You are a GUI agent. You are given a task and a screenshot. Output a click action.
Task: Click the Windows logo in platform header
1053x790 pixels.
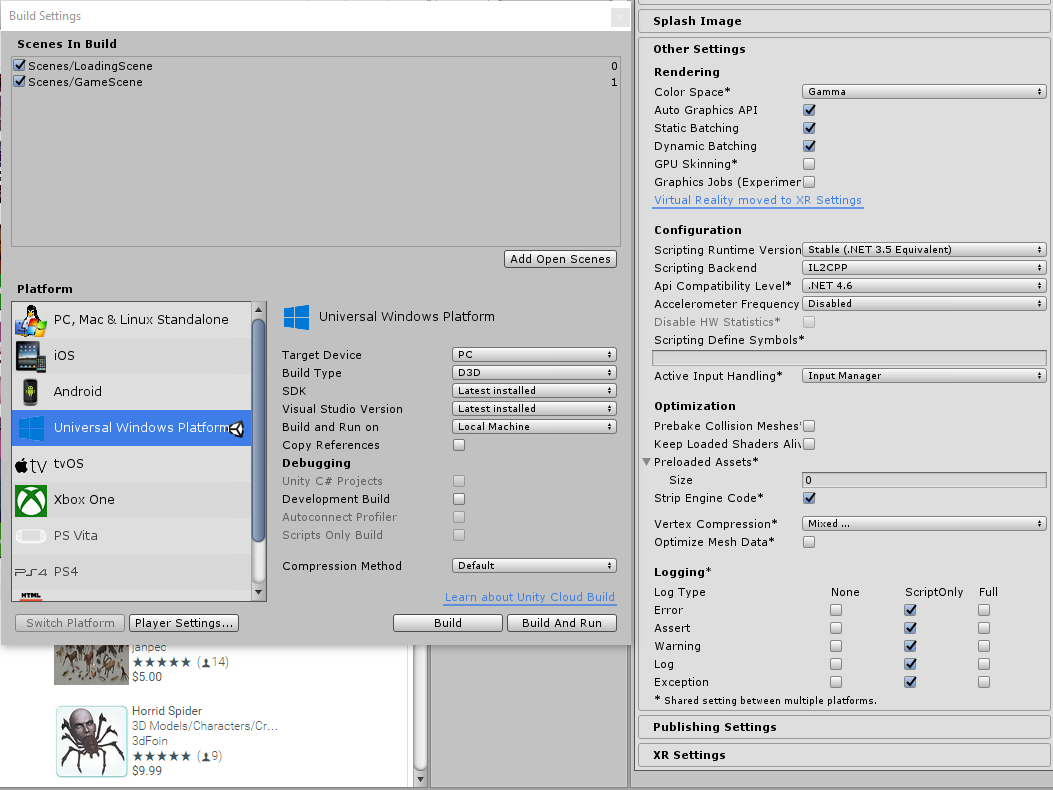[x=296, y=317]
